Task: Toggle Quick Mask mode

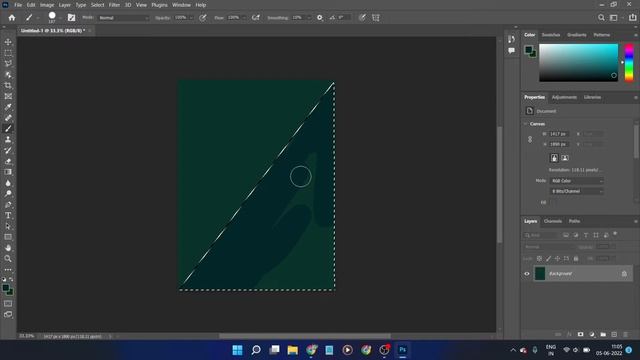Action: tap(8, 304)
